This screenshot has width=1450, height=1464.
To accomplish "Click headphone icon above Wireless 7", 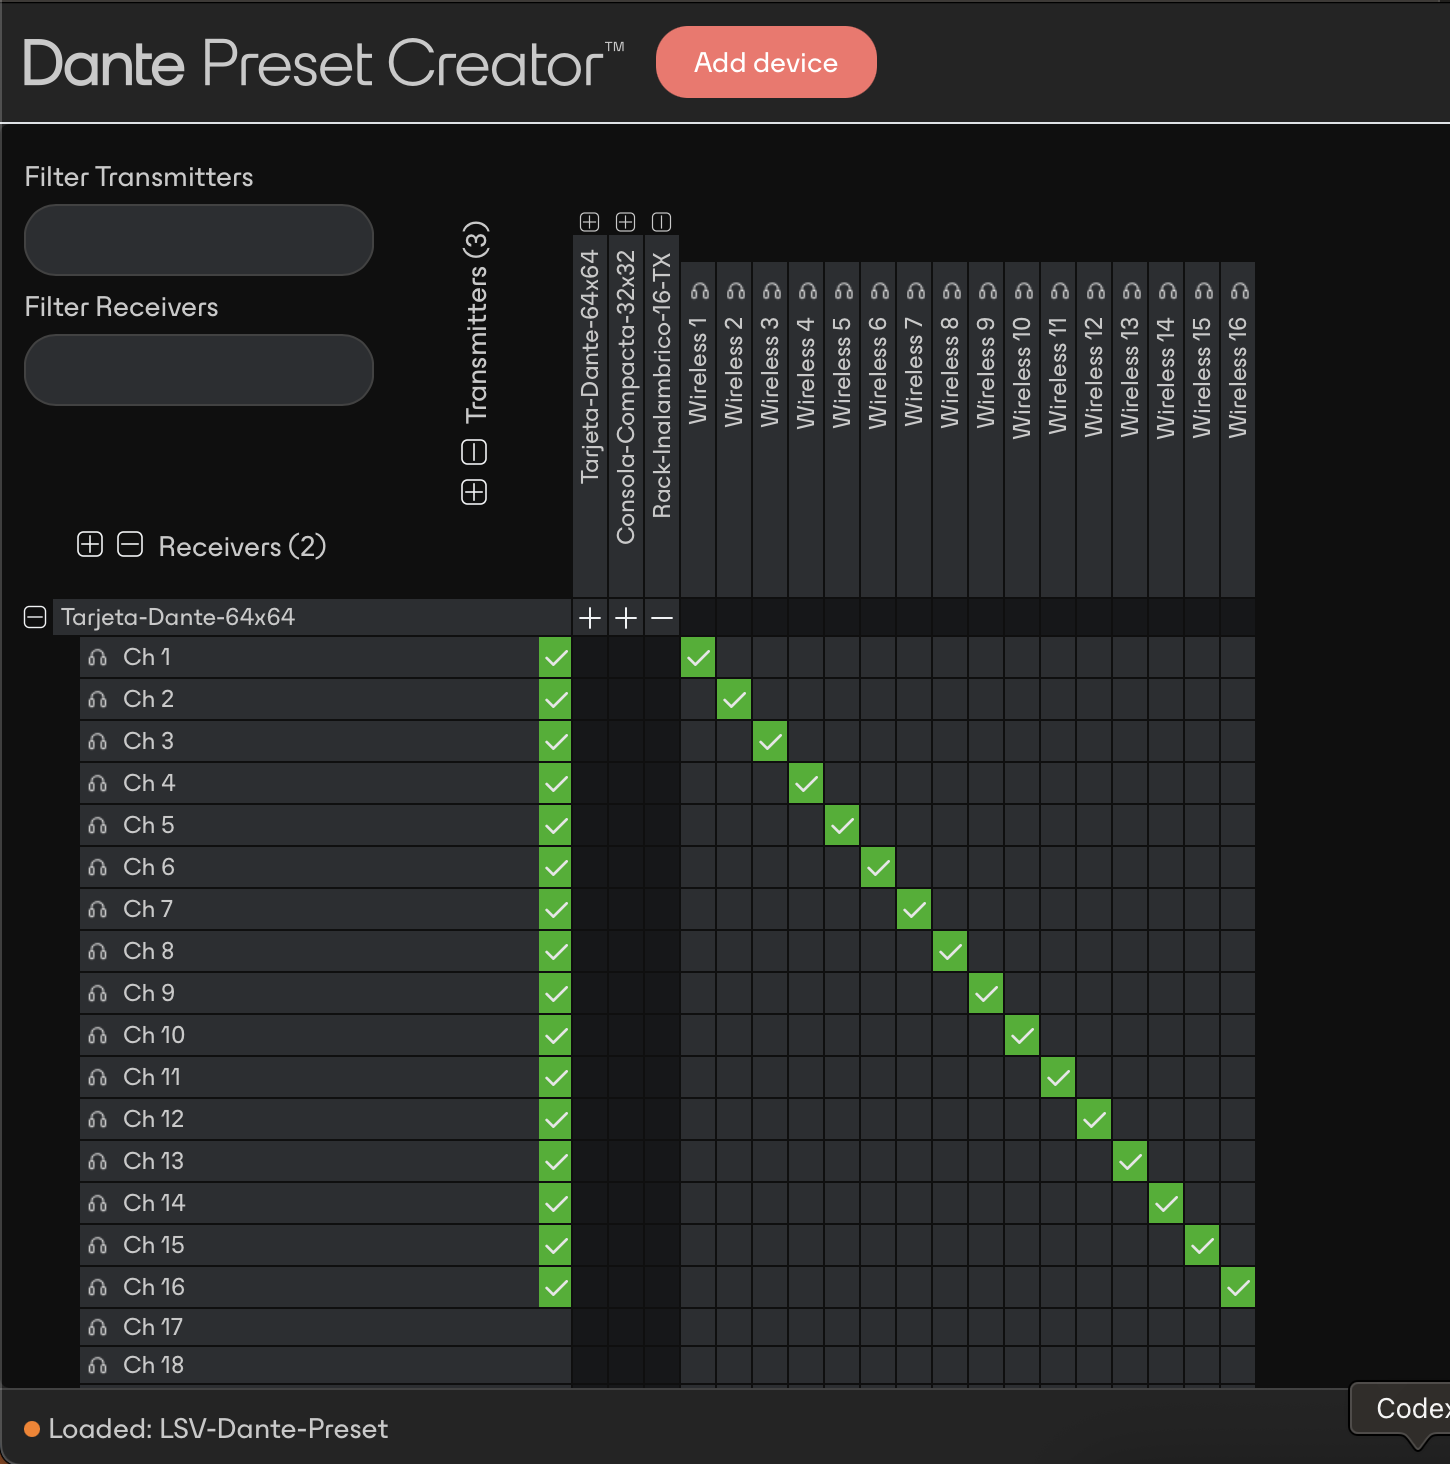I will (915, 291).
